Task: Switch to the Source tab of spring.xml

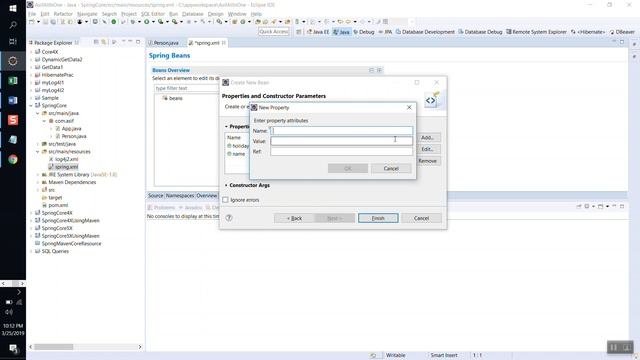Action: 155,196
